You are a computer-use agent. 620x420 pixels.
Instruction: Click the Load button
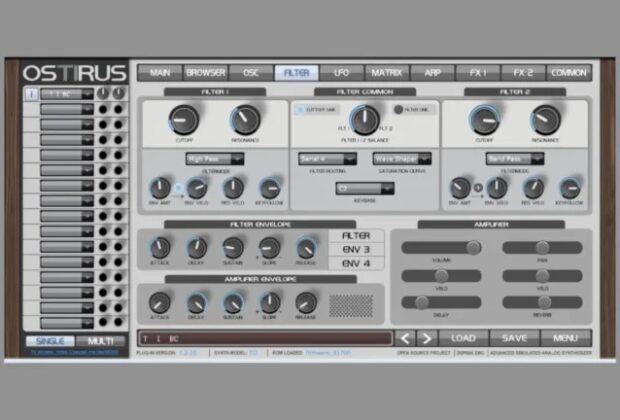click(463, 339)
